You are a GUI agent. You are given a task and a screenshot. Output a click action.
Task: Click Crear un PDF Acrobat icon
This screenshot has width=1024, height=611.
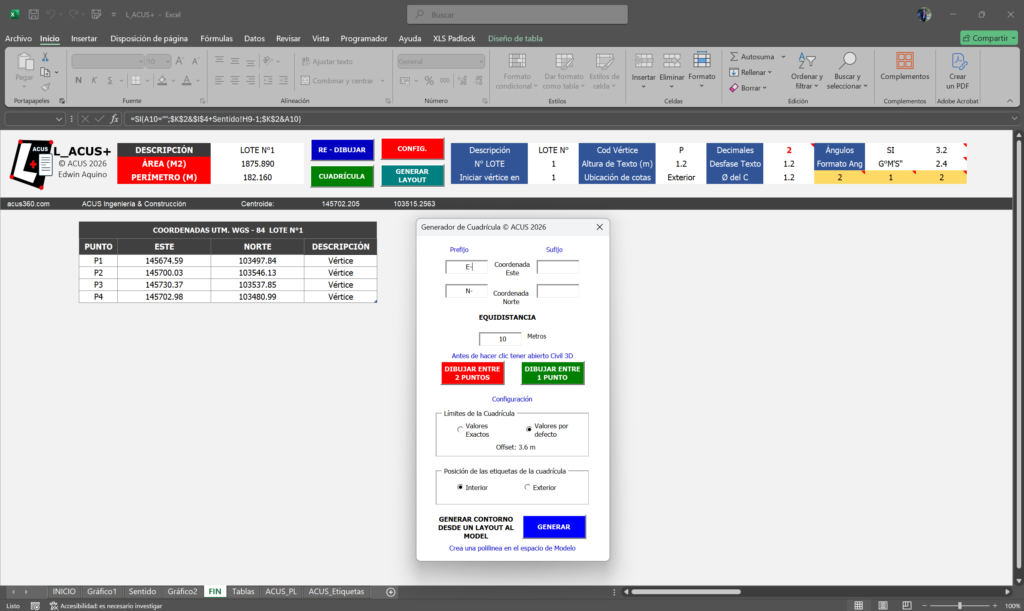click(957, 62)
